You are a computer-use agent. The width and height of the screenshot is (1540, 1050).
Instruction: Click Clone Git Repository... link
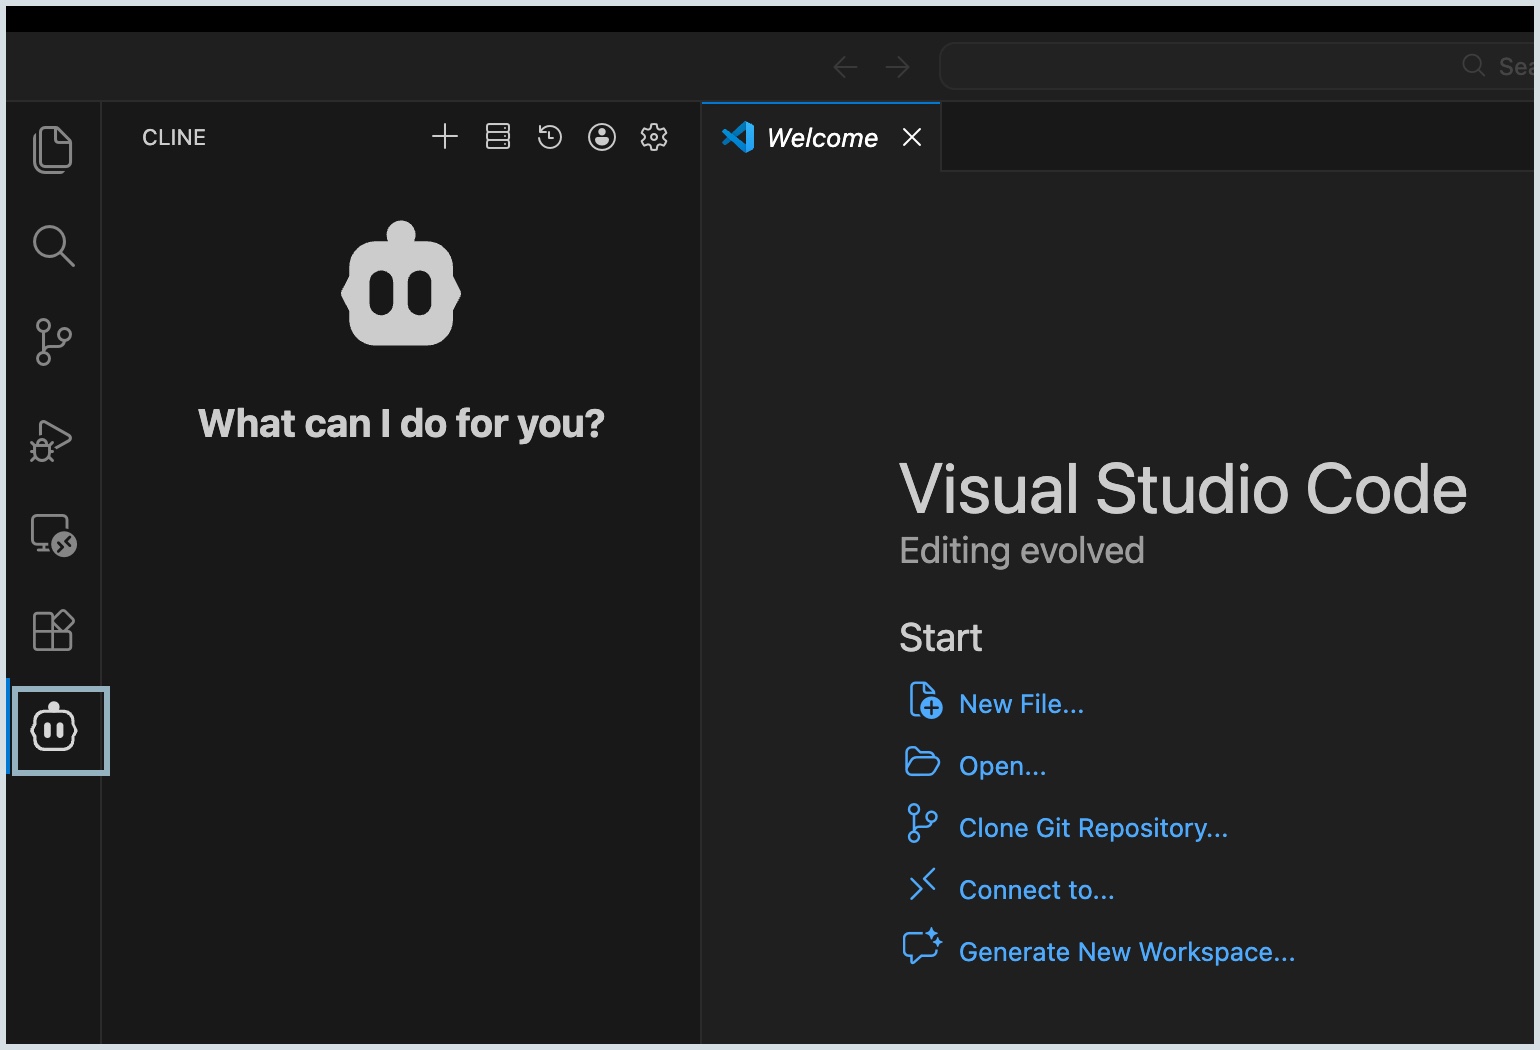(1093, 828)
